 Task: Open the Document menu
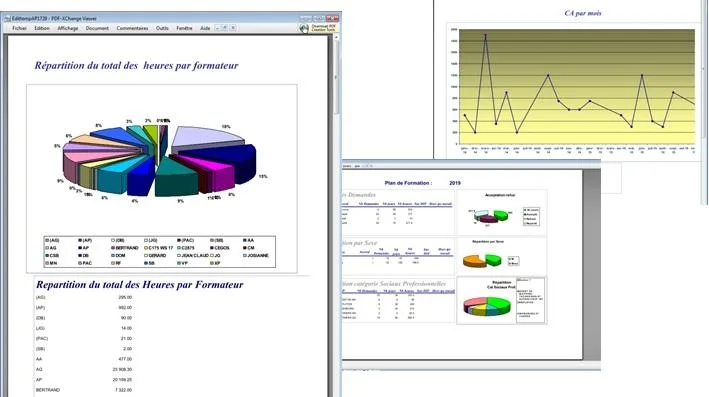pyautogui.click(x=97, y=28)
